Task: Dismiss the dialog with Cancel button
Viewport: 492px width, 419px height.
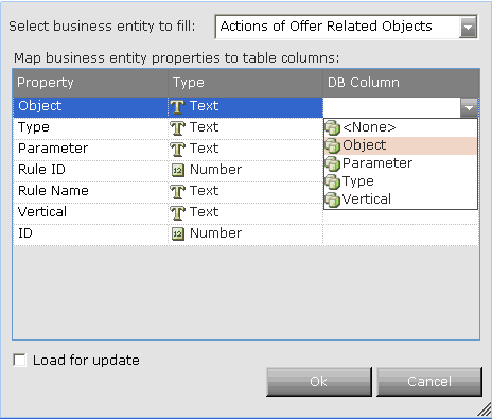Action: 429,382
